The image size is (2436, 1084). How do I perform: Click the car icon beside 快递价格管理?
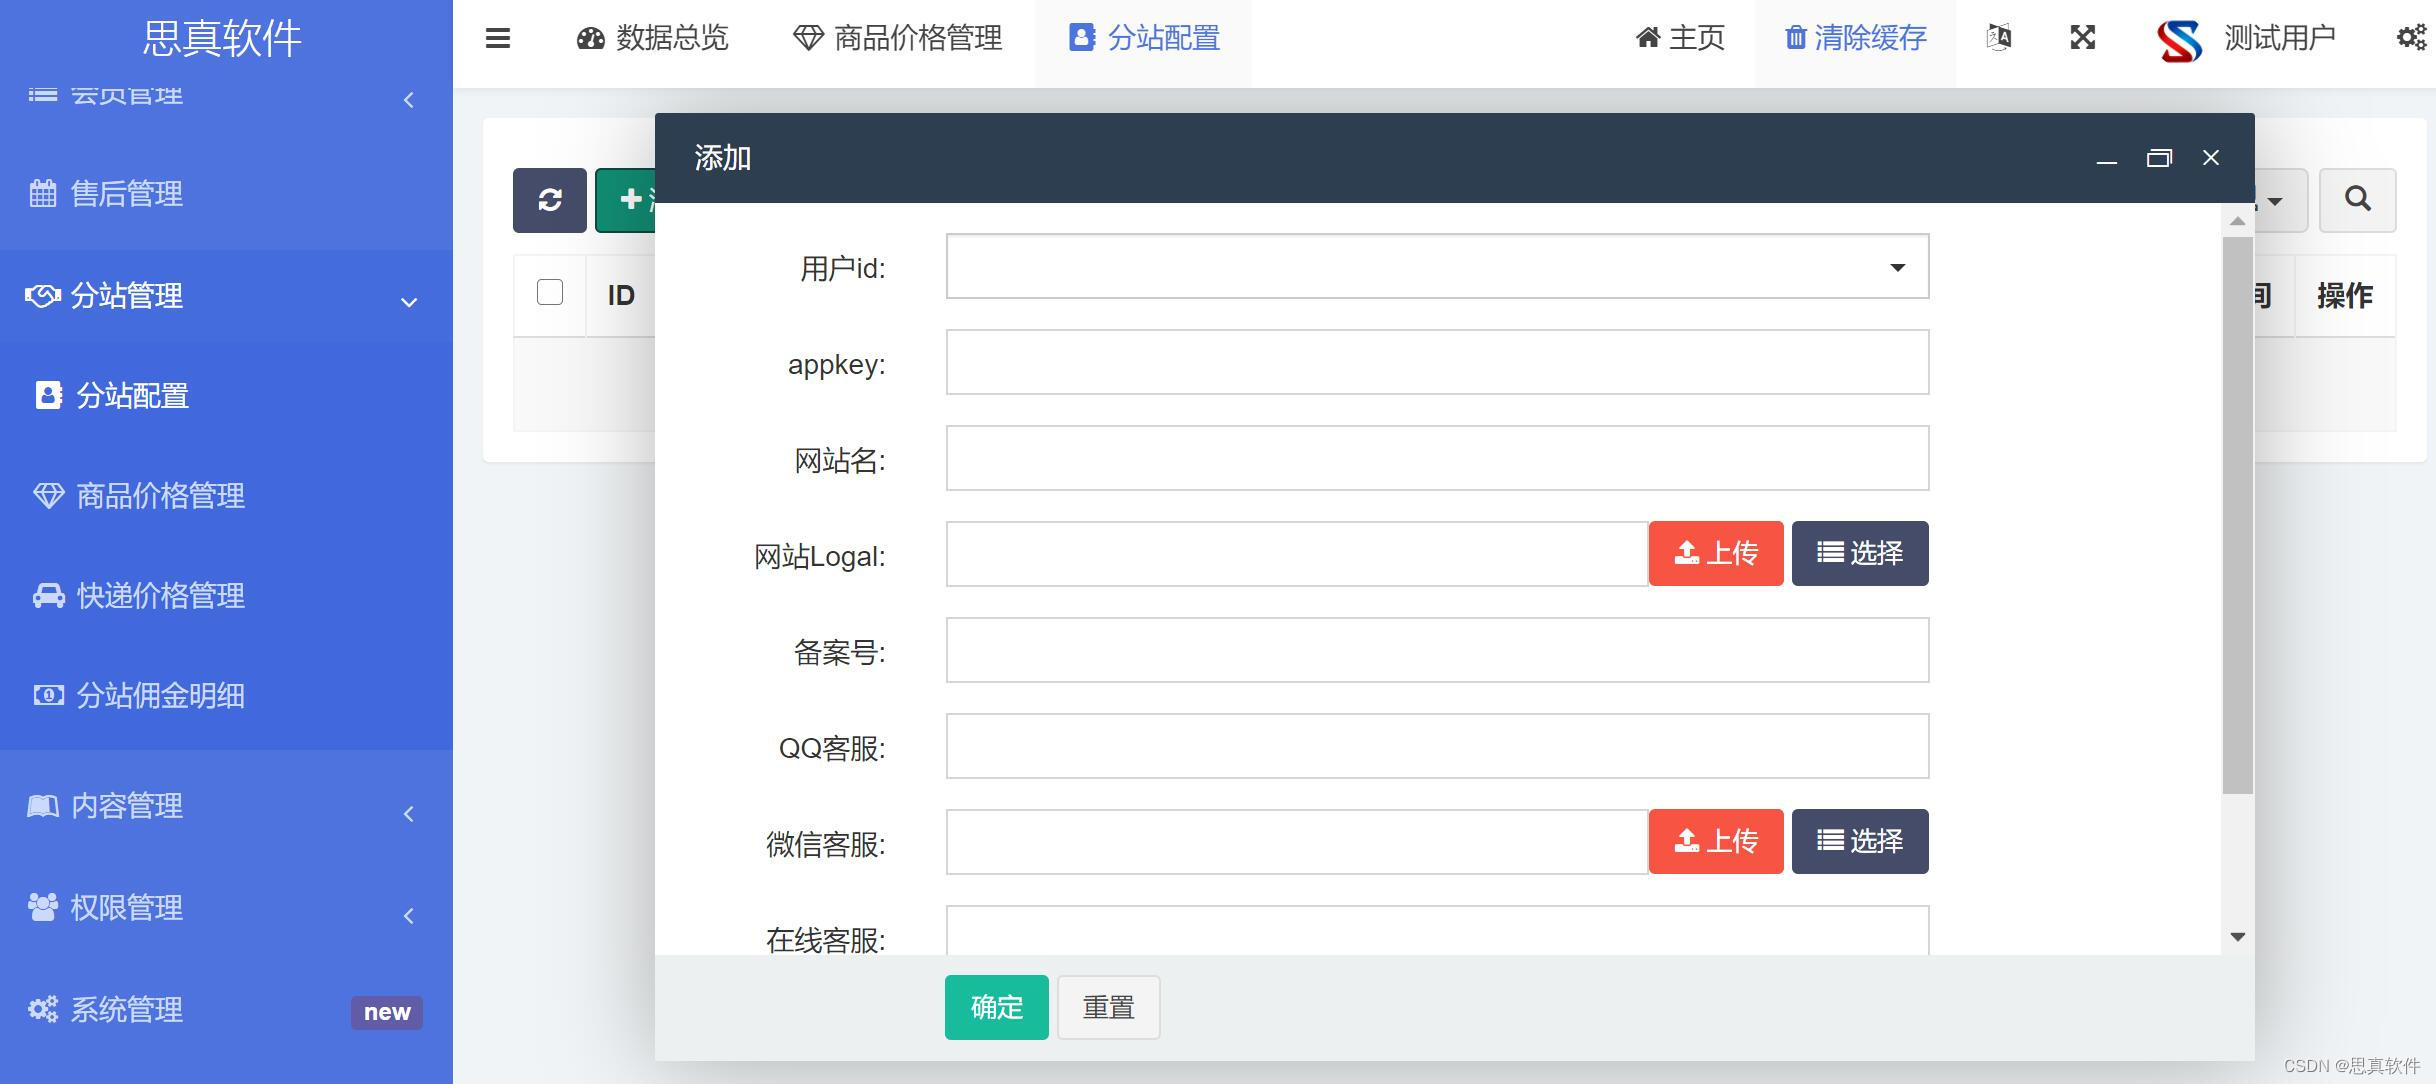[49, 596]
